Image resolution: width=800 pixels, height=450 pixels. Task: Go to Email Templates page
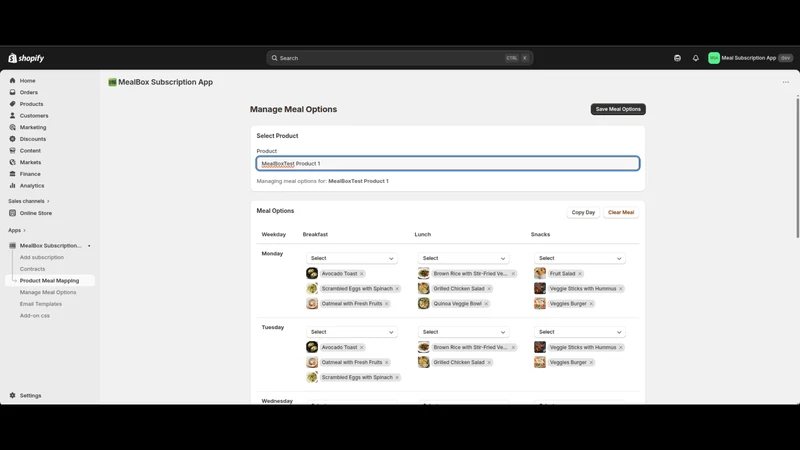click(41, 304)
